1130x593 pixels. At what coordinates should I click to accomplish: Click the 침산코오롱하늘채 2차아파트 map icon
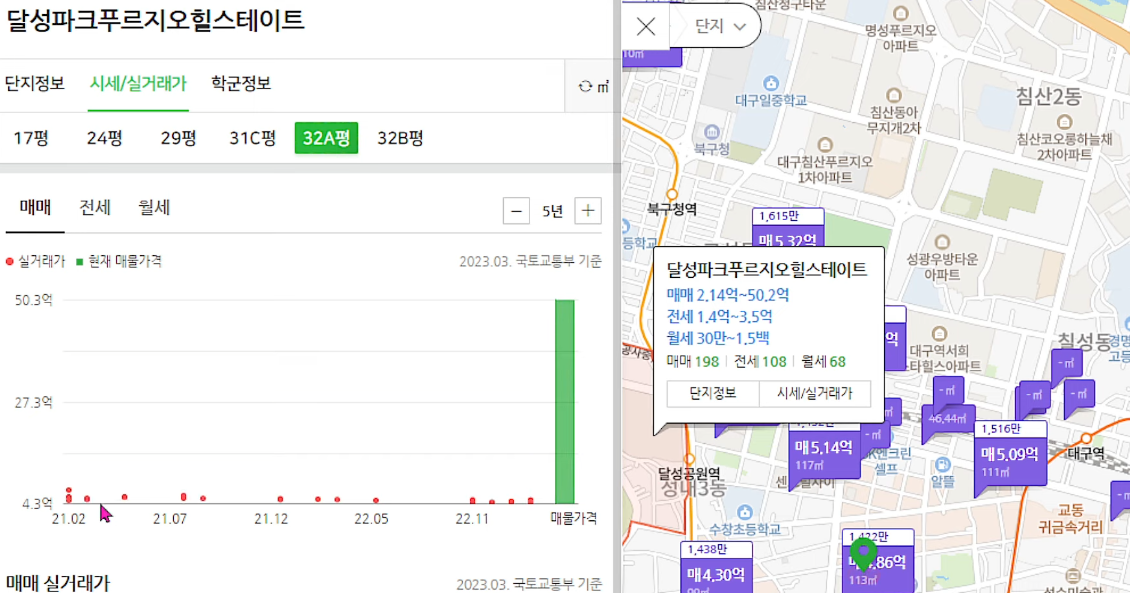tap(1064, 122)
